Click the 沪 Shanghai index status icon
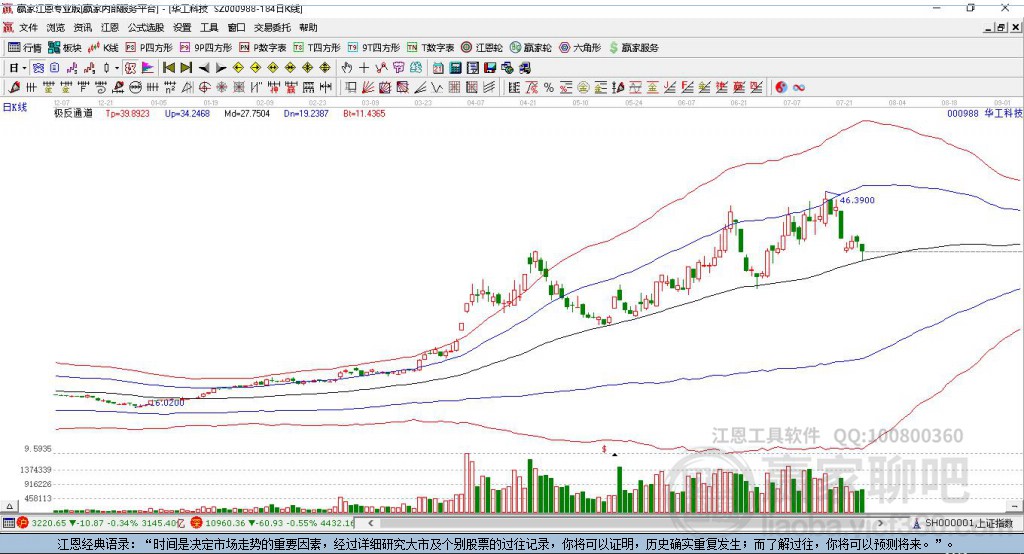 [x=24, y=523]
